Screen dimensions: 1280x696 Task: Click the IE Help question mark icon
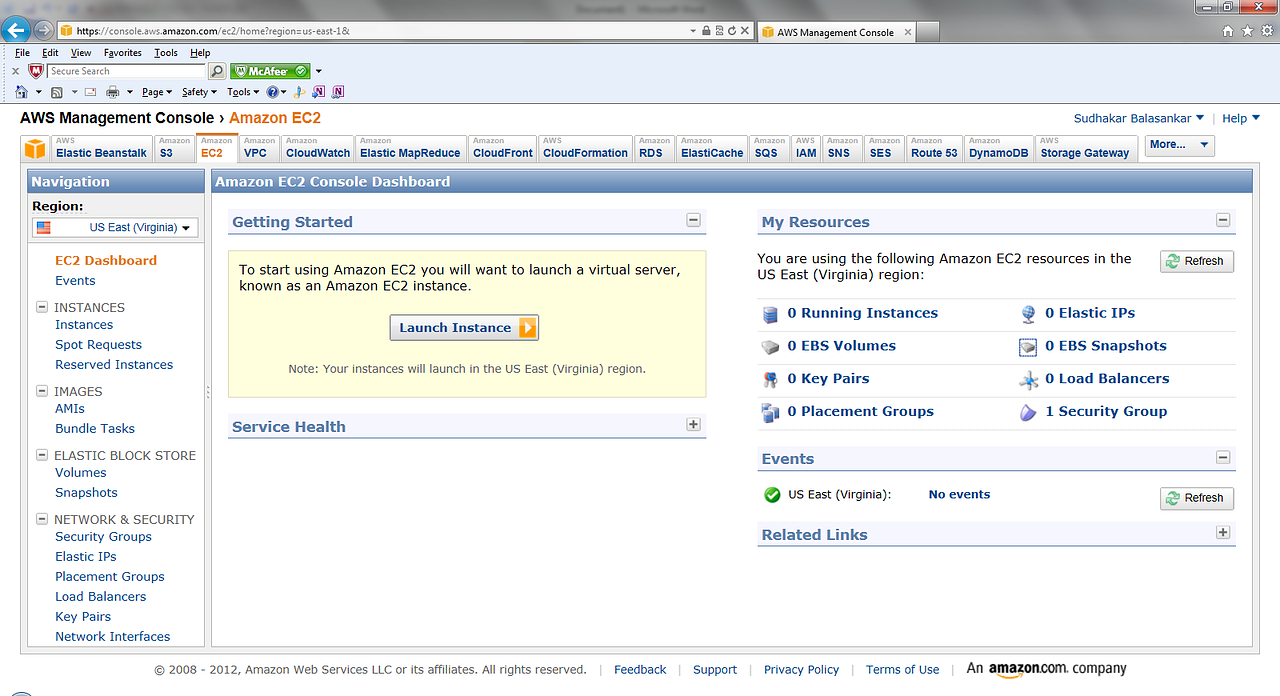tap(272, 92)
